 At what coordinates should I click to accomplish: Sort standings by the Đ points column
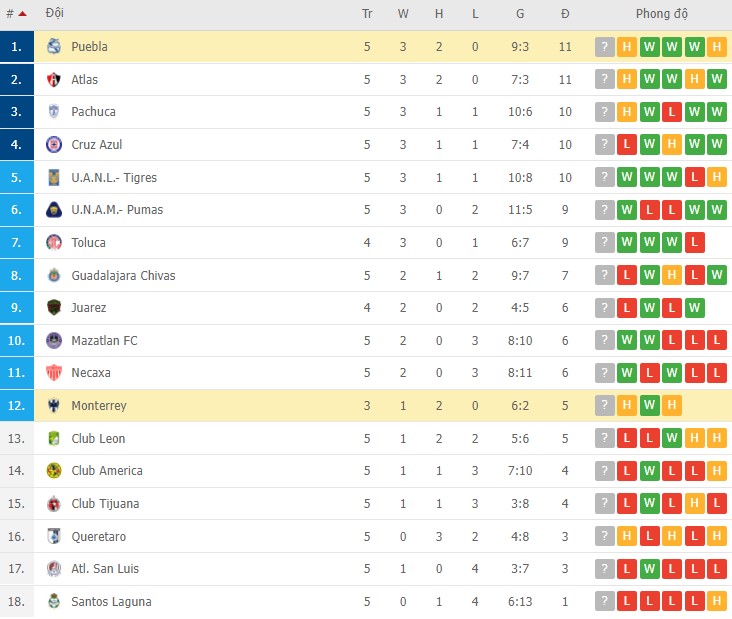pyautogui.click(x=565, y=14)
